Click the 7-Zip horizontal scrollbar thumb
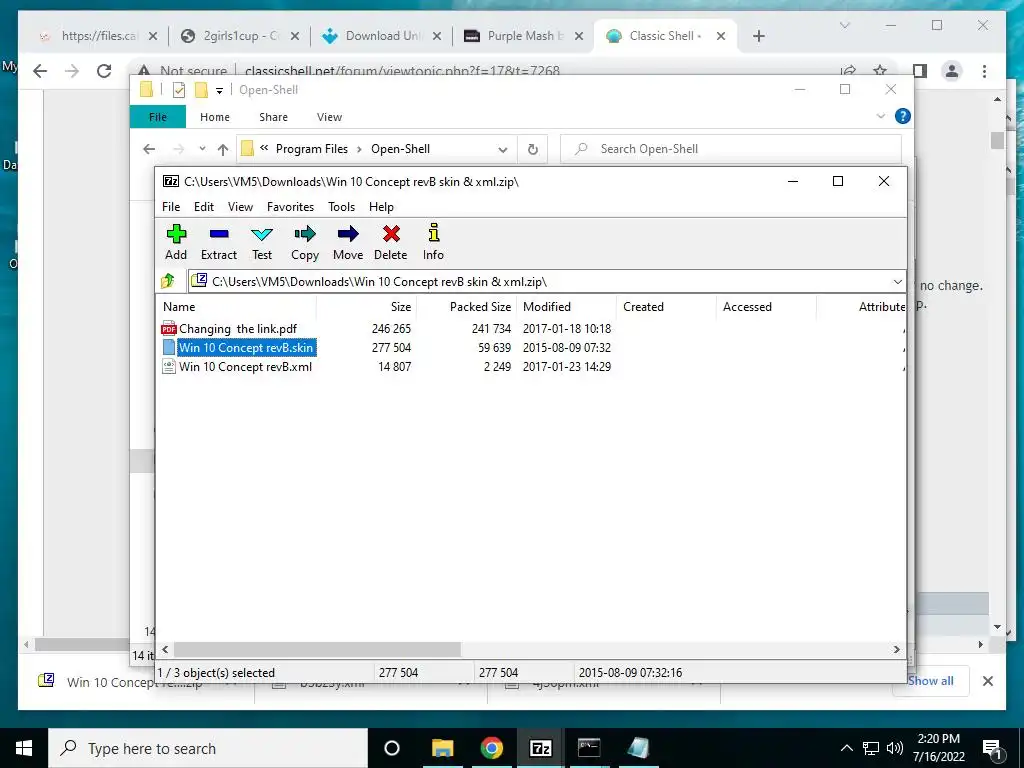This screenshot has height=768, width=1024. point(317,649)
